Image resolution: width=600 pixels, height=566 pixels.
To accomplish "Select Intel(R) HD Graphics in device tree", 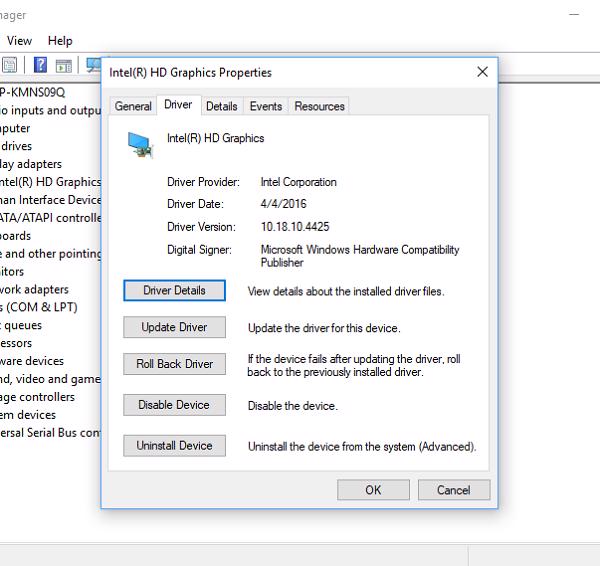I will [x=51, y=182].
